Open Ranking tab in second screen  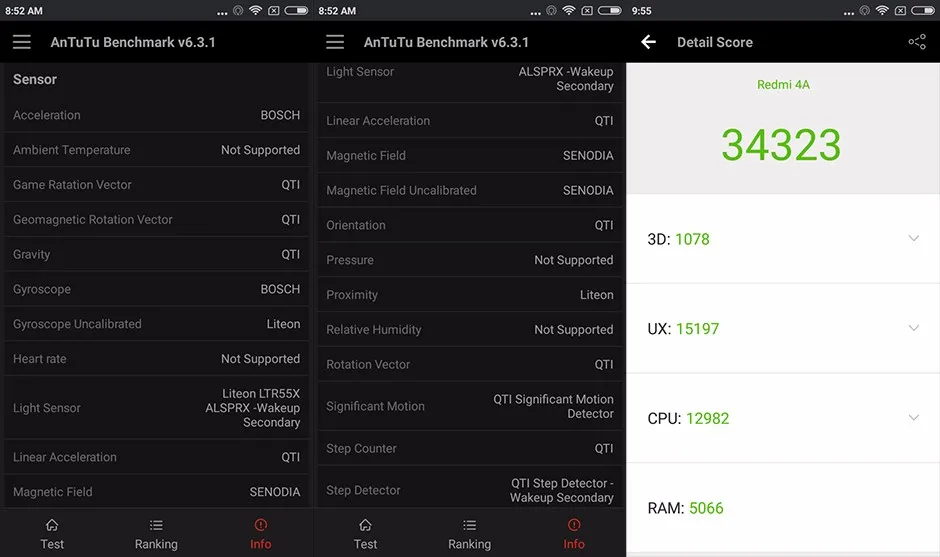(x=469, y=534)
